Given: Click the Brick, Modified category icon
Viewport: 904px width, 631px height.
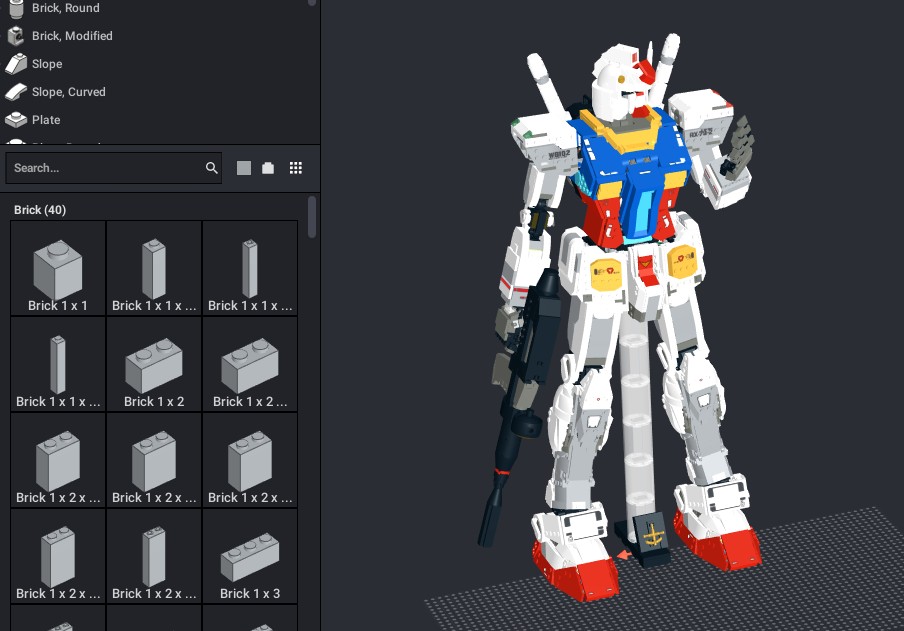Looking at the screenshot, I should (x=17, y=36).
